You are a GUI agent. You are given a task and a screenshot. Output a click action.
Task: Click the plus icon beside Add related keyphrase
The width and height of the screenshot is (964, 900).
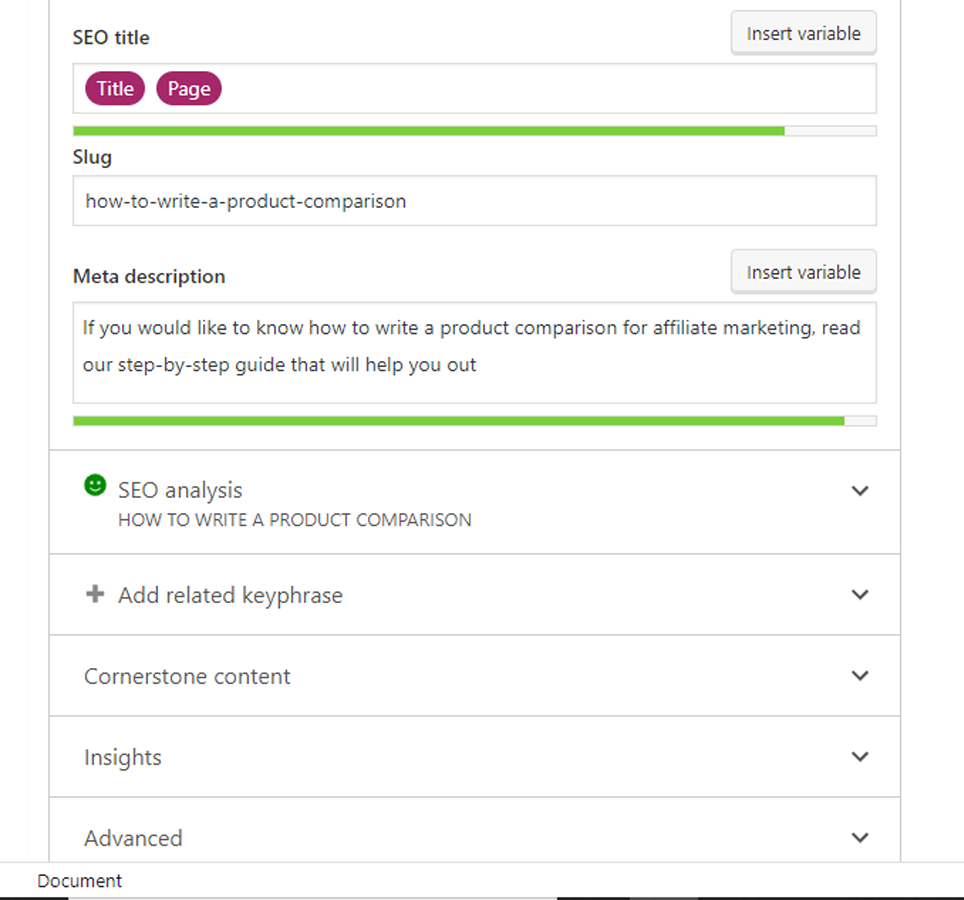point(95,594)
